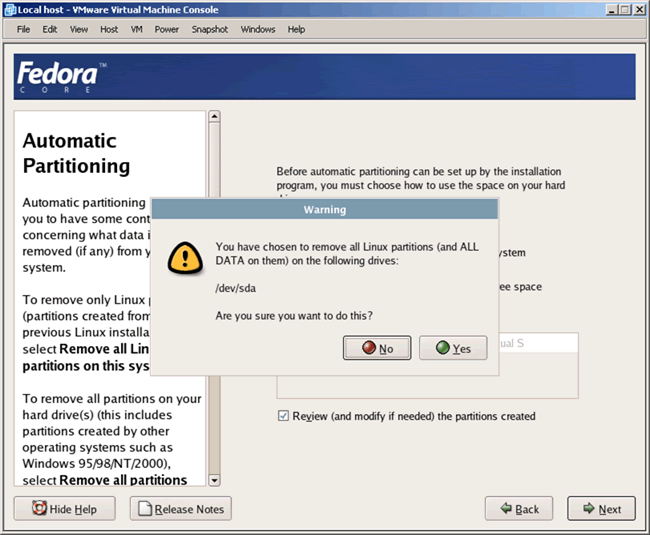This screenshot has width=650, height=535.
Task: Uncheck Review partitions created checkbox
Action: (284, 416)
